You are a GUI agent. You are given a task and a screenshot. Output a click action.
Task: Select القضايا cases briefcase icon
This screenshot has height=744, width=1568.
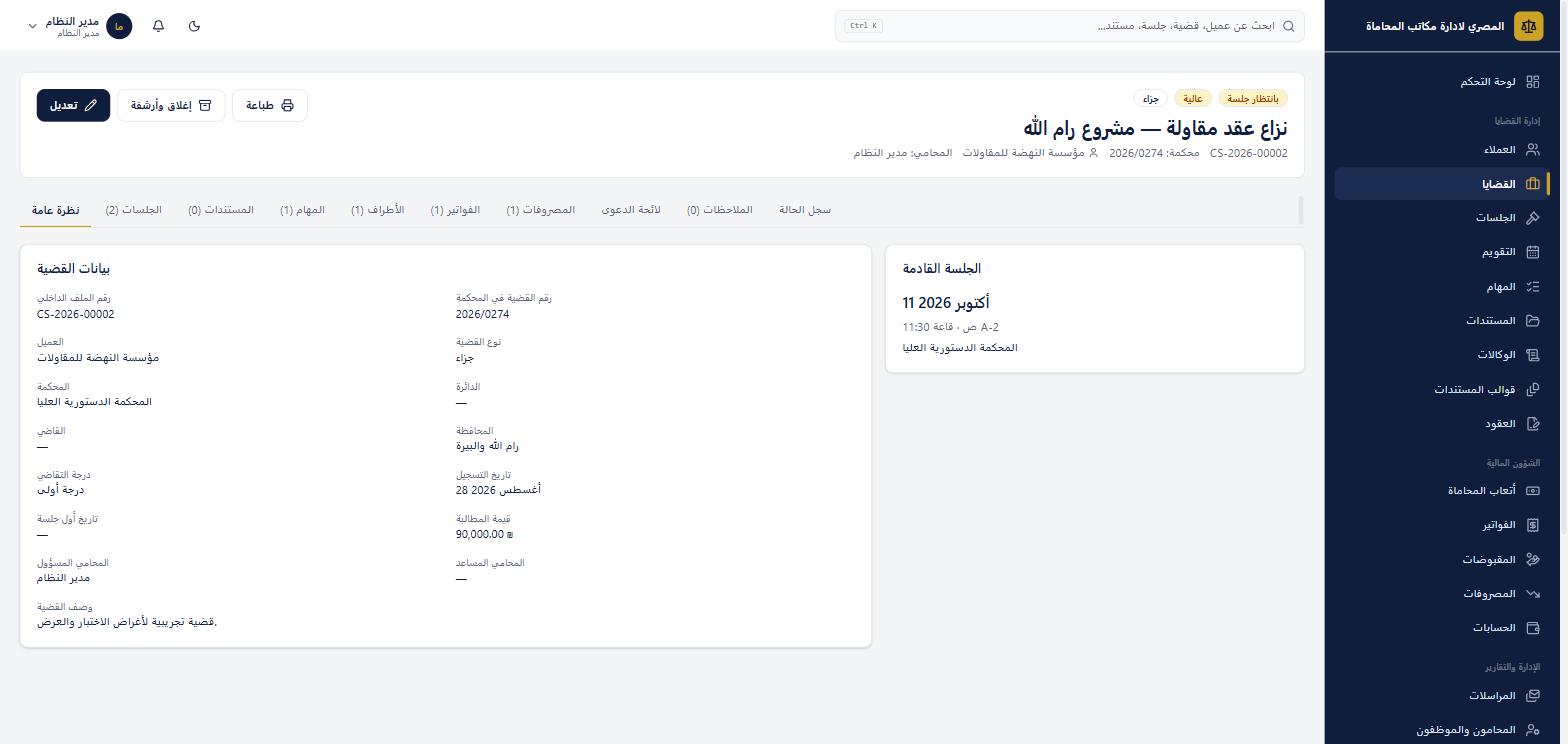[1533, 184]
